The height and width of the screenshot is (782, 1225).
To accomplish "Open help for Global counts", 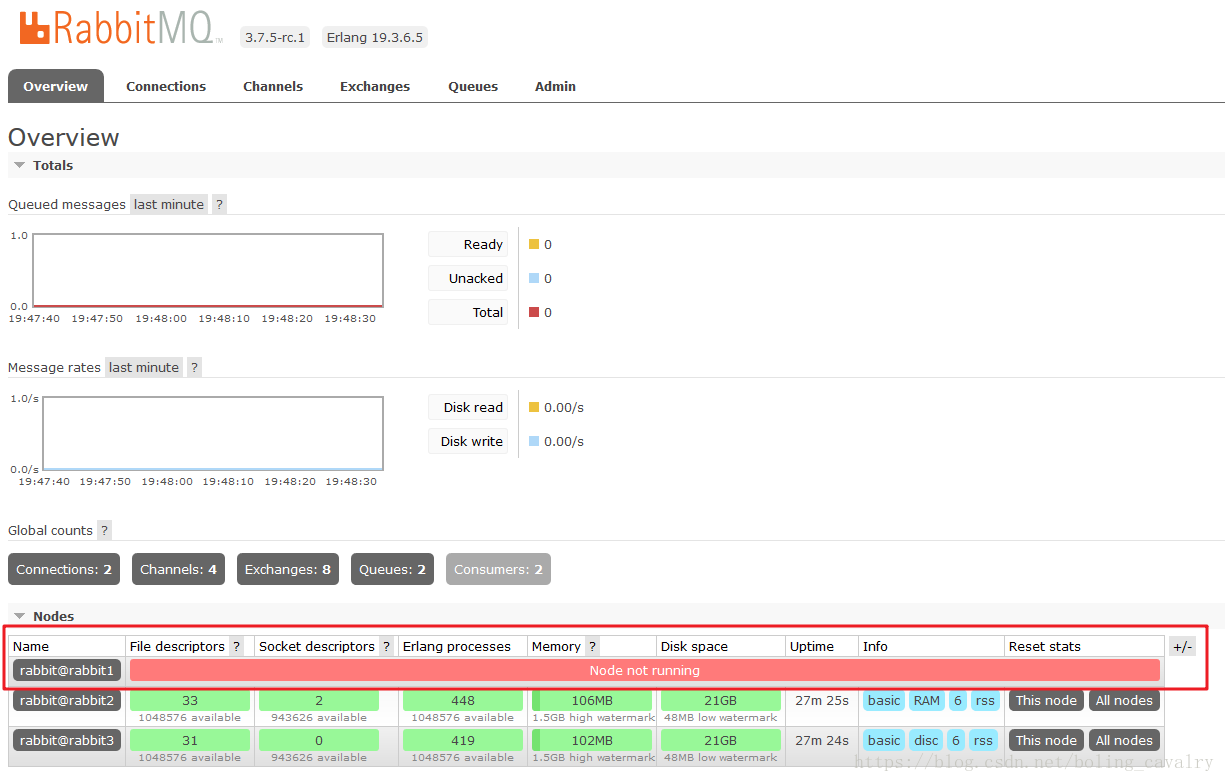I will coord(105,530).
